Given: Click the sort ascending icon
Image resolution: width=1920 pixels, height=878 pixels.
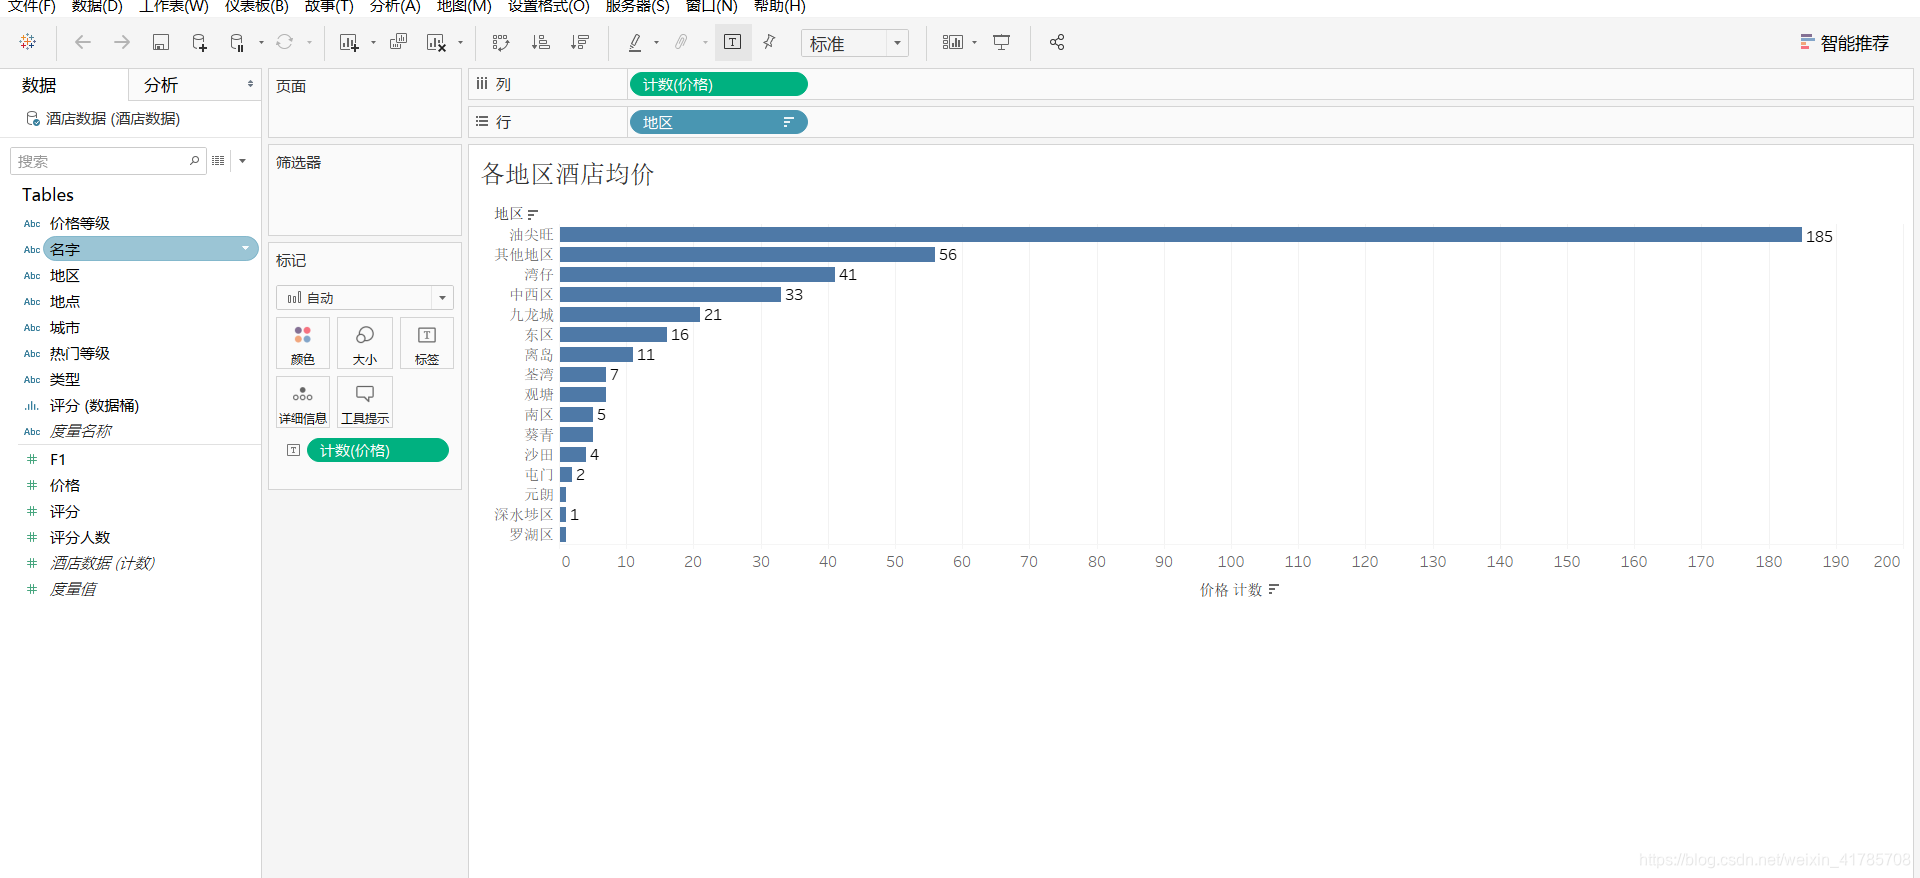Looking at the screenshot, I should [x=541, y=42].
